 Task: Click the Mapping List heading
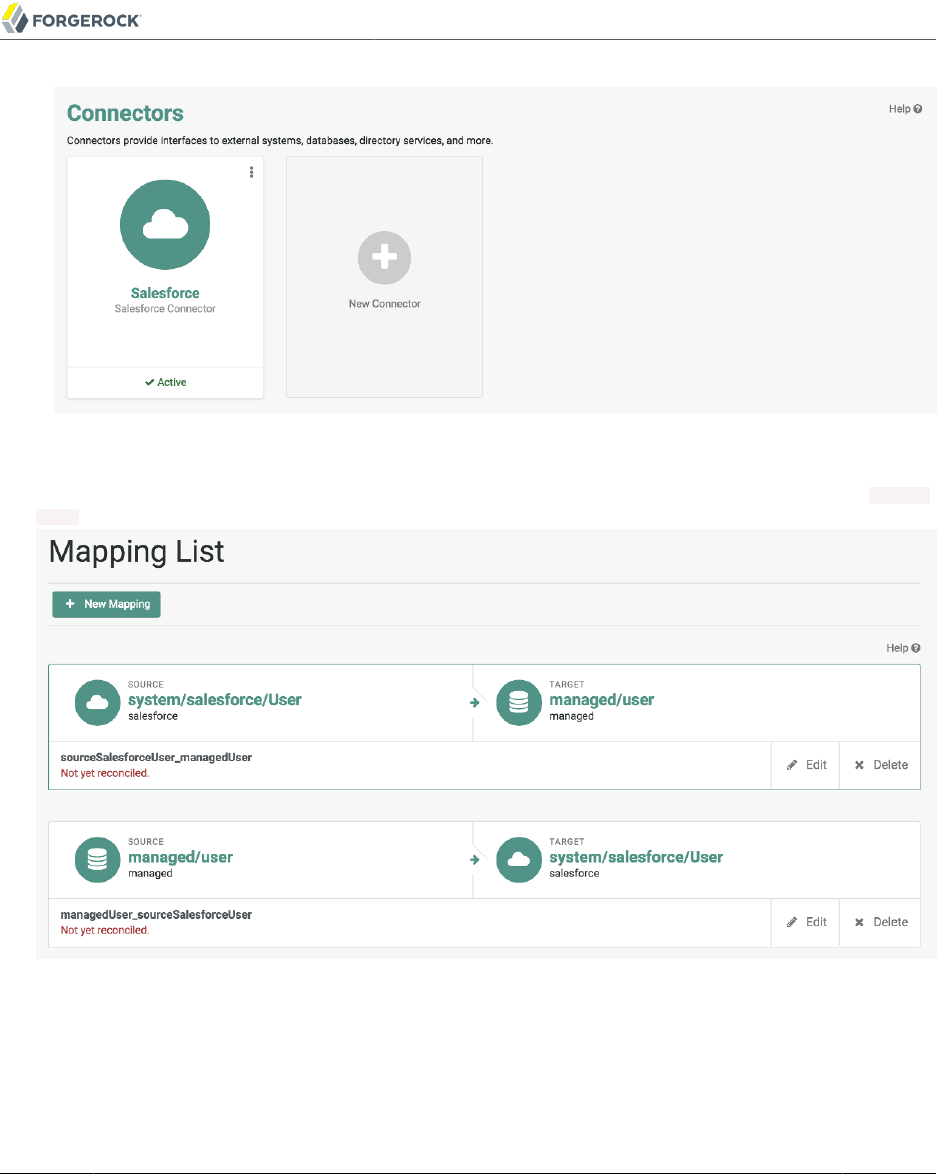coord(136,552)
